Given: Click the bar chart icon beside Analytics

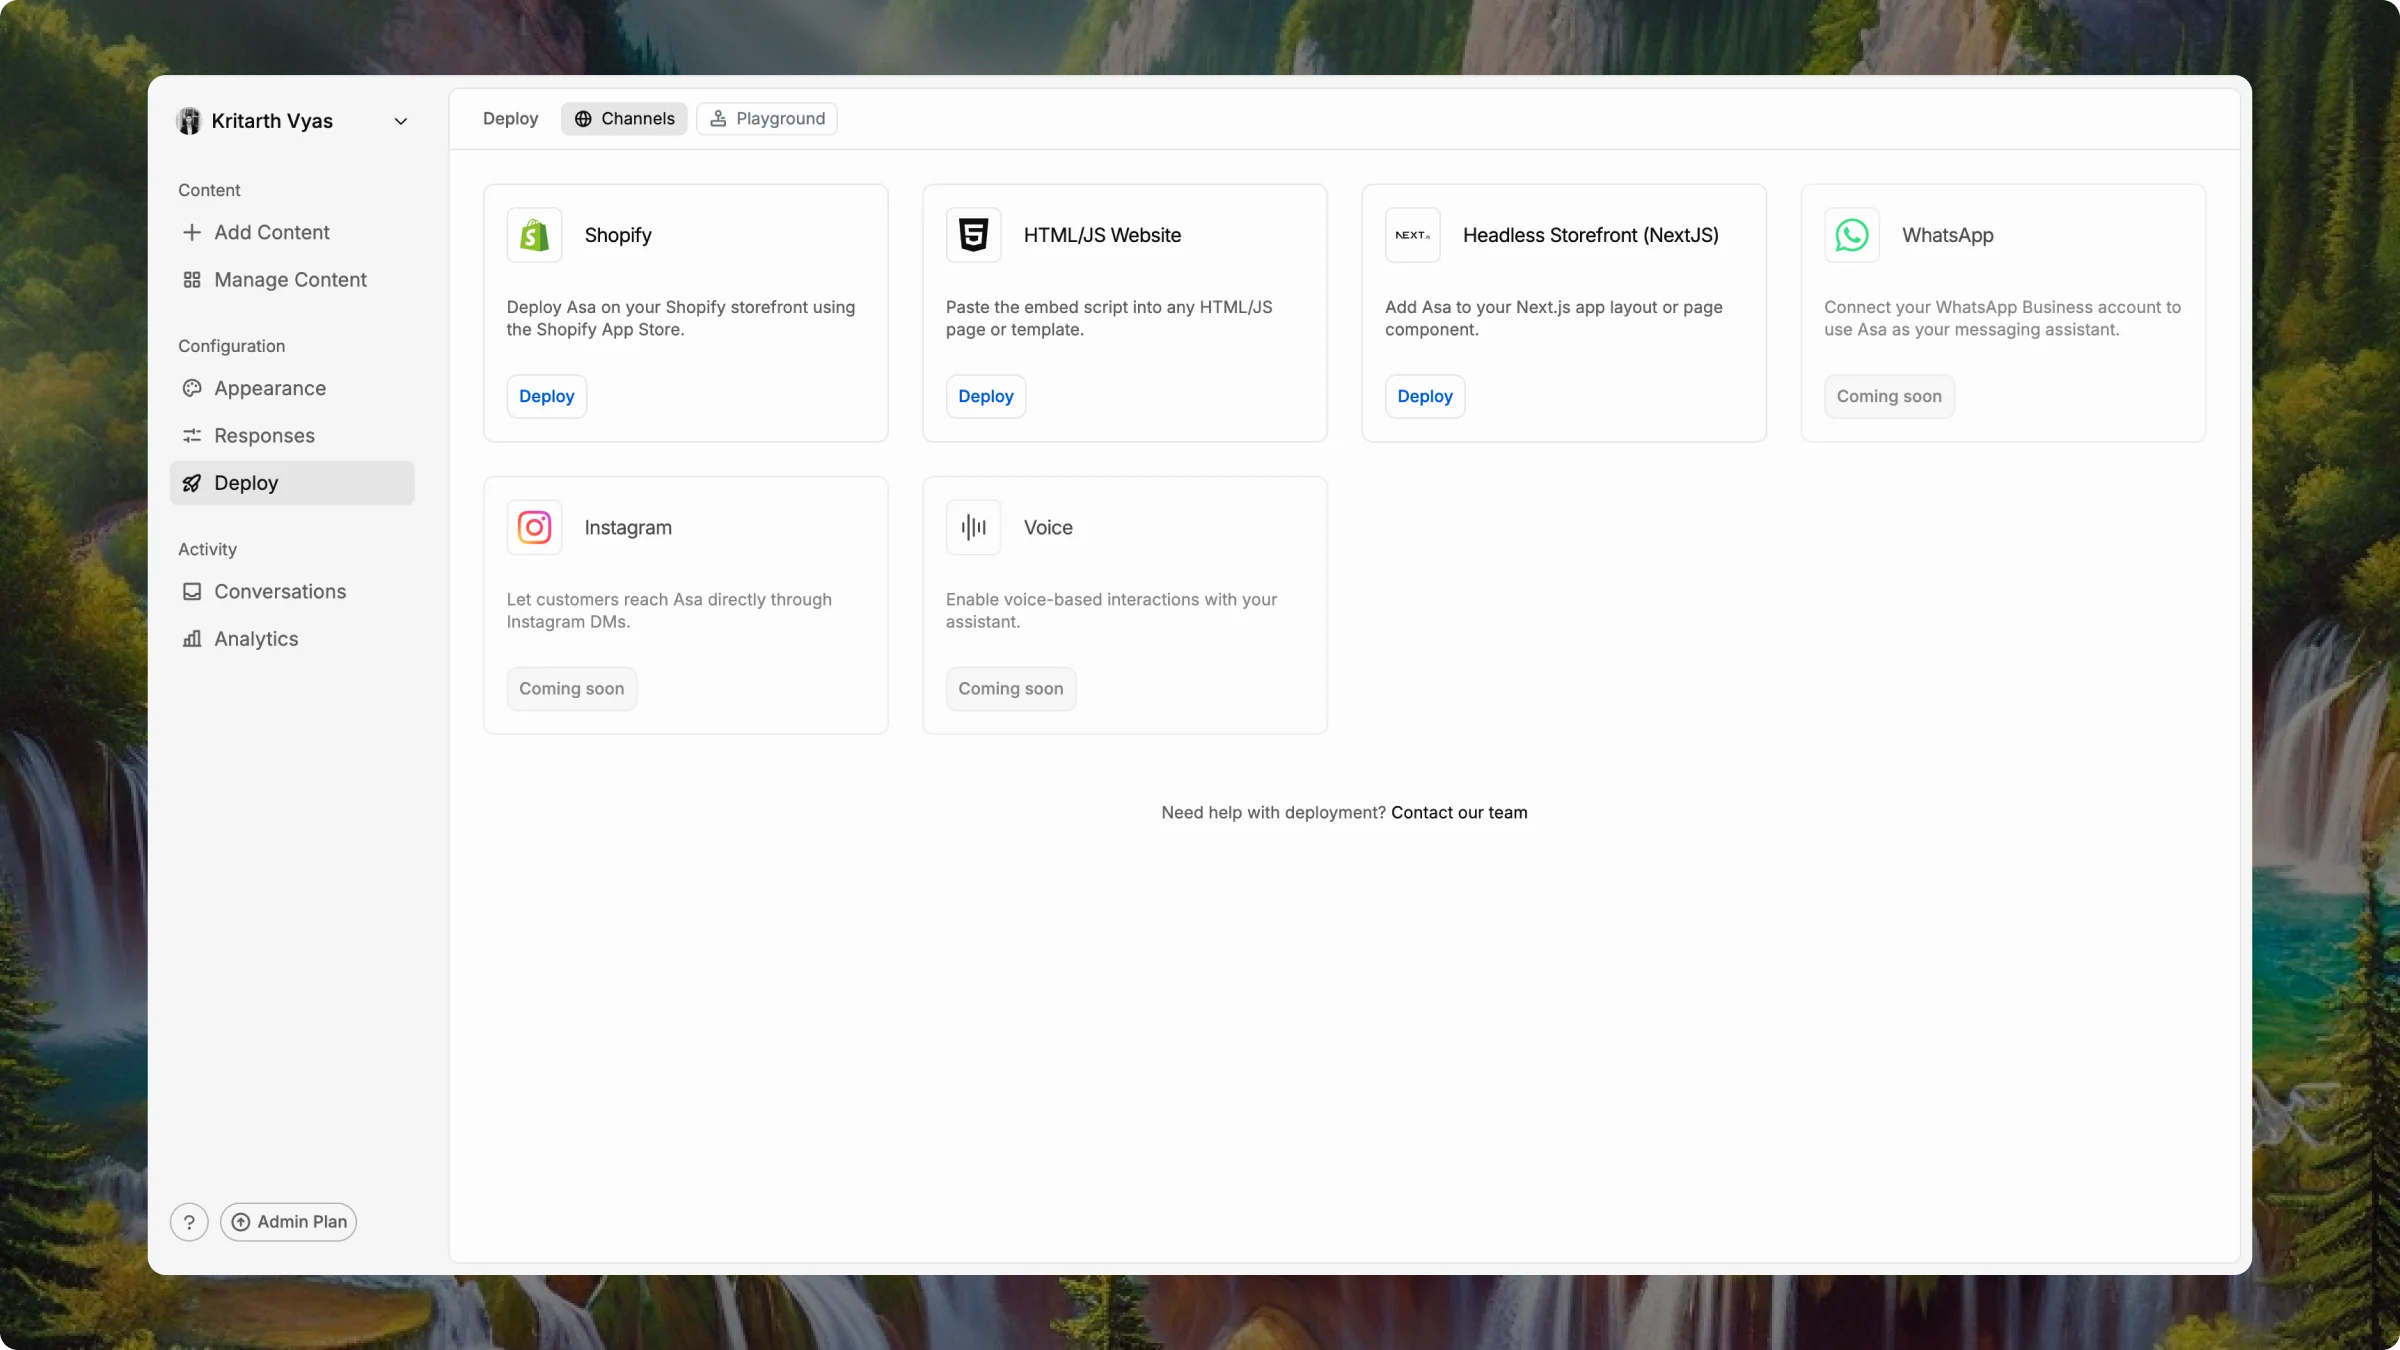Looking at the screenshot, I should click(192, 639).
